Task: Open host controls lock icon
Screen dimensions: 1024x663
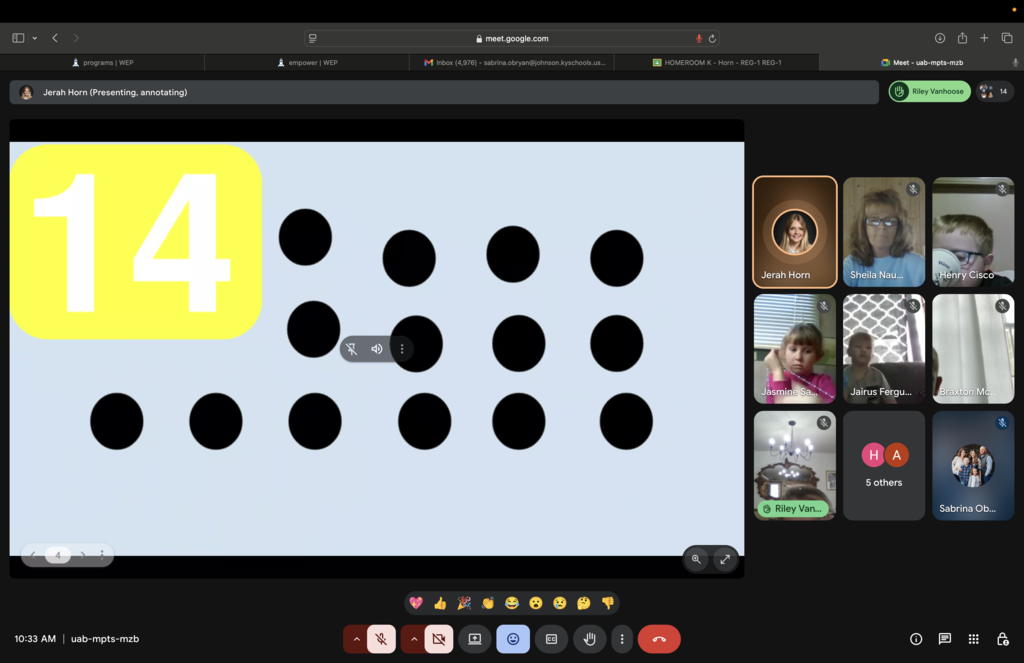Action: pos(1002,639)
